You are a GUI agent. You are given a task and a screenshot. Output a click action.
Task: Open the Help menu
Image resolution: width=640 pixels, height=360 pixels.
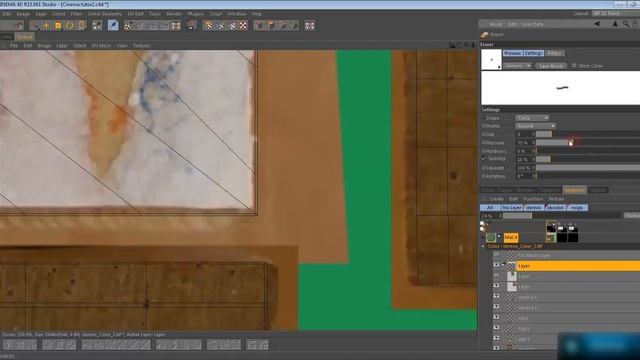(256, 14)
